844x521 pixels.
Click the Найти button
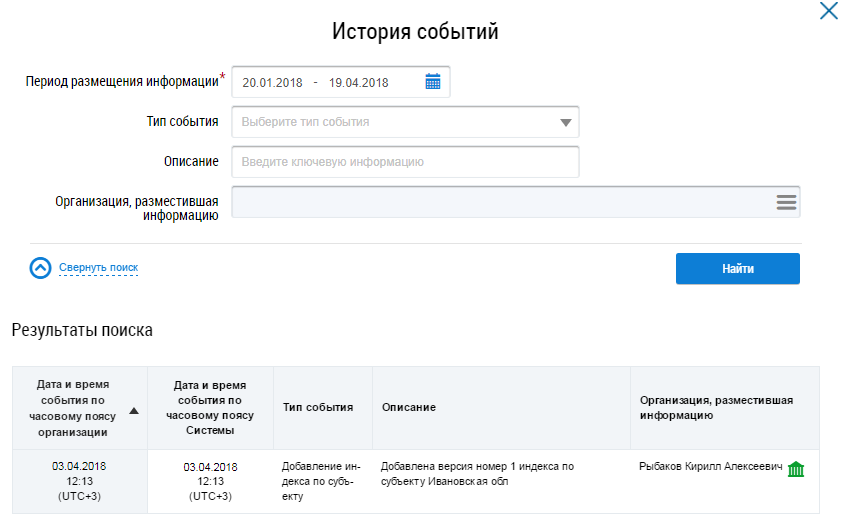pos(737,269)
